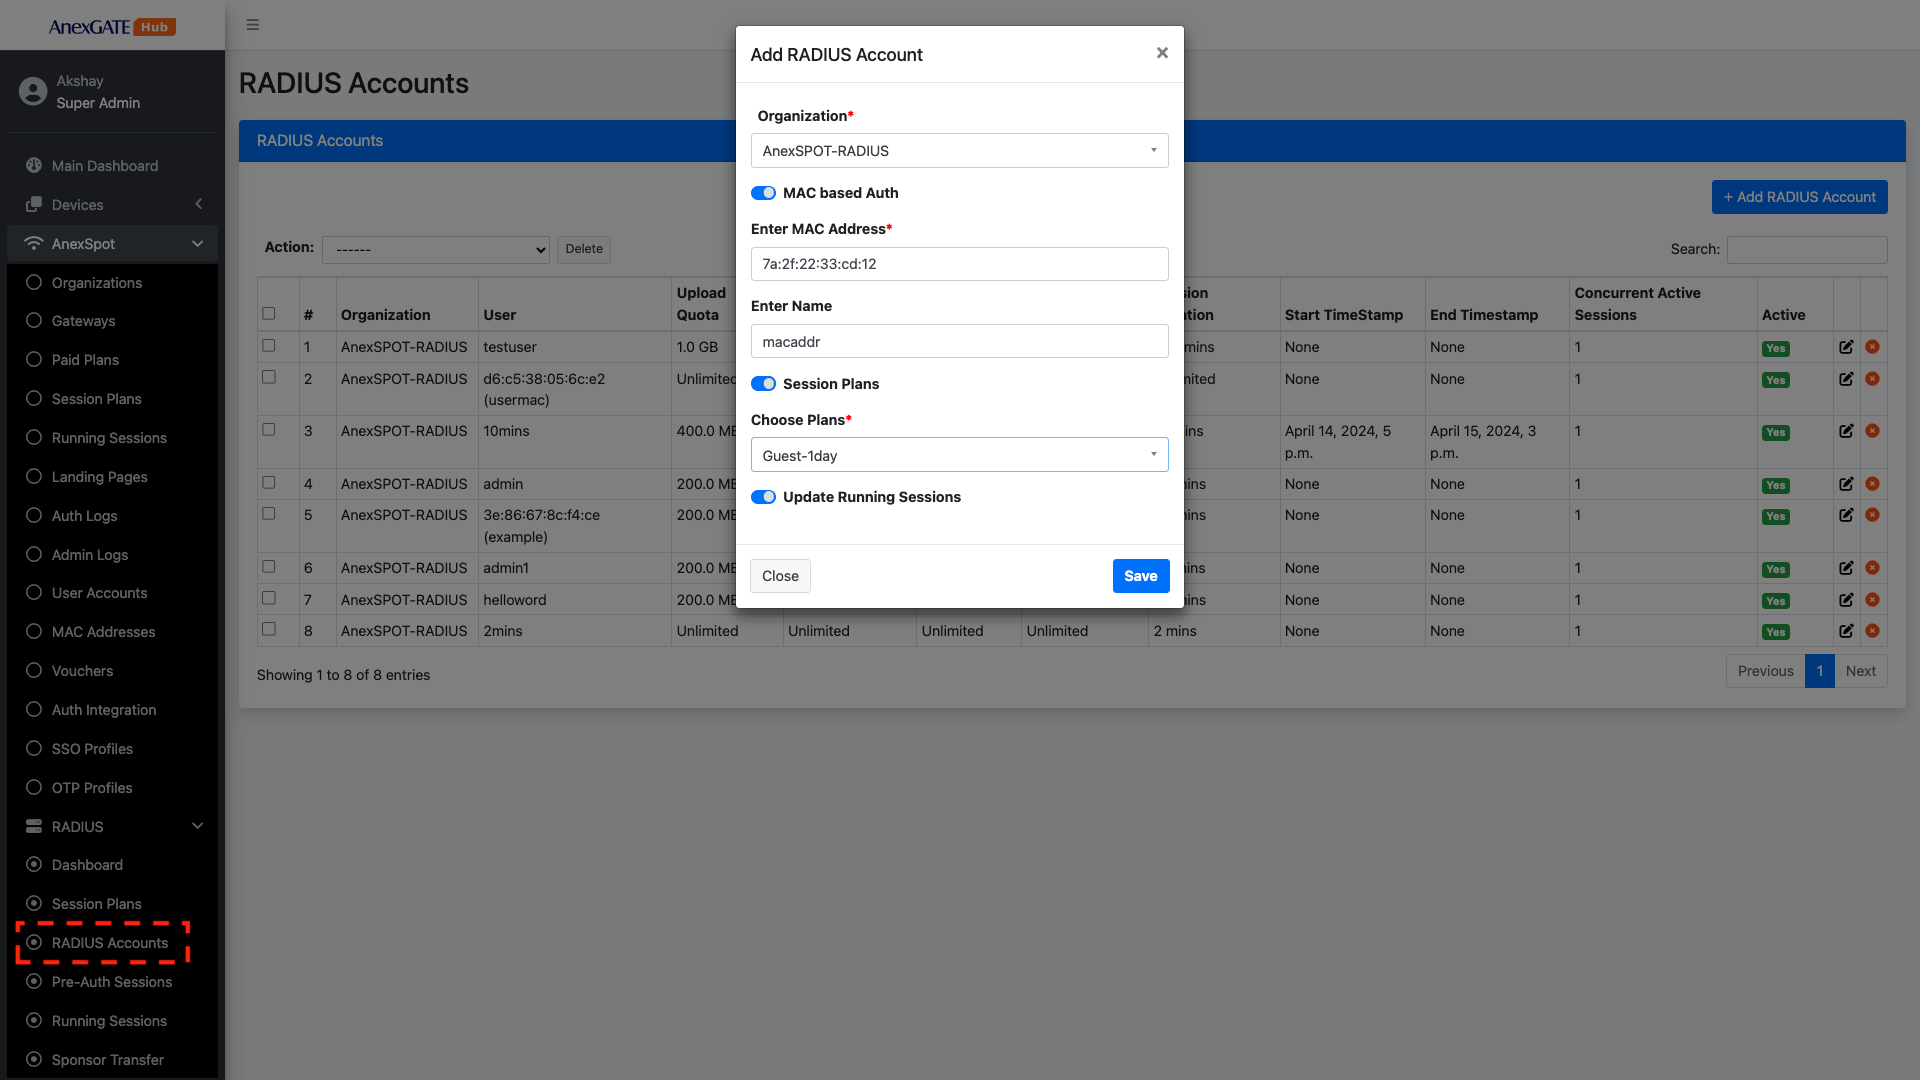1920x1080 pixels.
Task: Close the Add RADIUS Account dialog with X
Action: click(1162, 53)
